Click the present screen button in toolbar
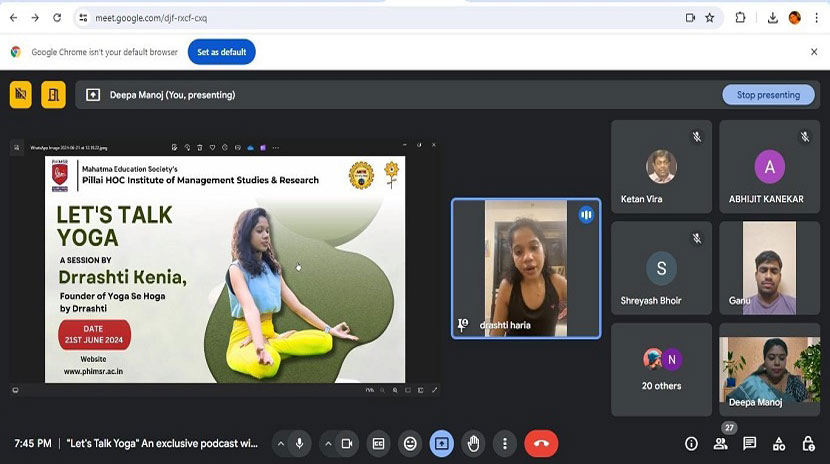Viewport: 830px width, 464px height. pyautogui.click(x=441, y=443)
